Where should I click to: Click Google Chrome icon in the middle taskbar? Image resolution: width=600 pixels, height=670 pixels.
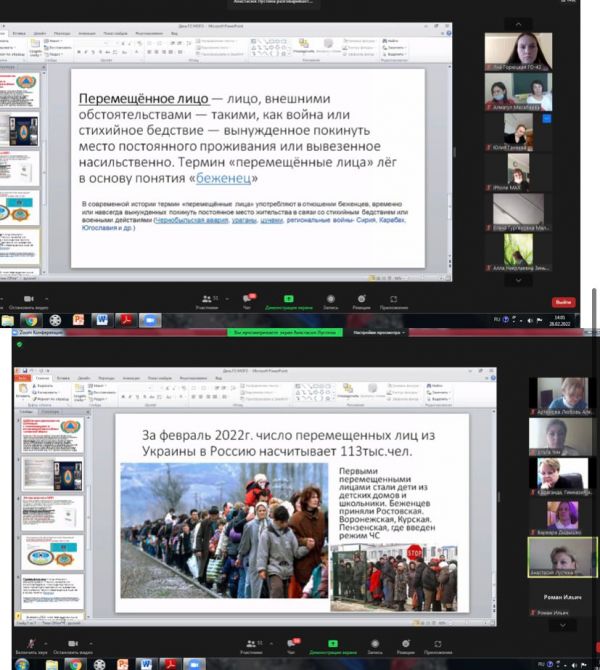pyautogui.click(x=31, y=320)
